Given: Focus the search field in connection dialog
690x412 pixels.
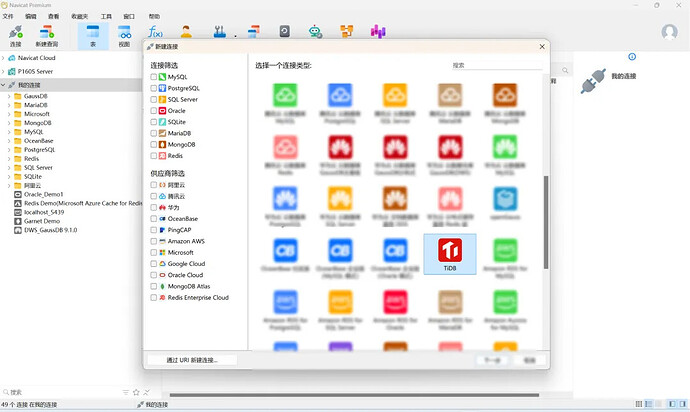Looking at the screenshot, I should tap(497, 65).
